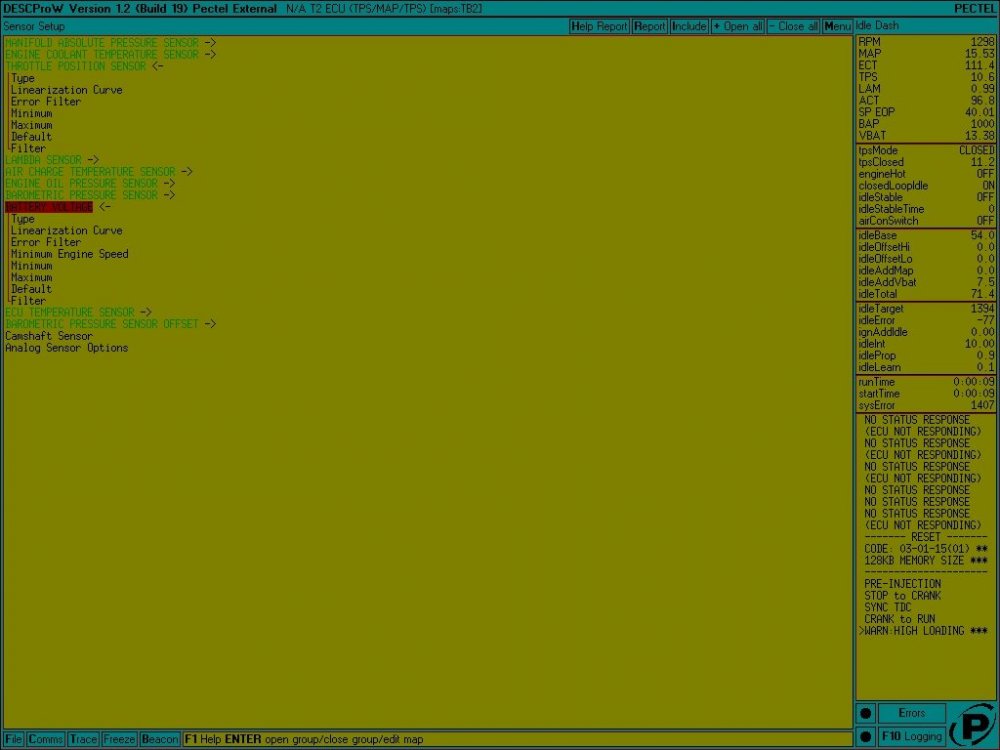Click the Include toolbar button
Image resolution: width=1000 pixels, height=750 pixels.
[x=688, y=26]
